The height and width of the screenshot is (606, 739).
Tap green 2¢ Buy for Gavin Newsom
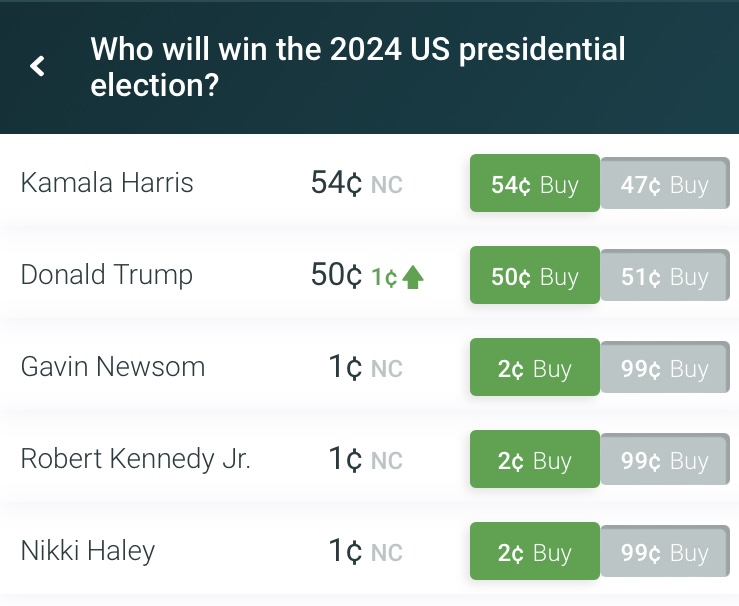[x=535, y=369]
